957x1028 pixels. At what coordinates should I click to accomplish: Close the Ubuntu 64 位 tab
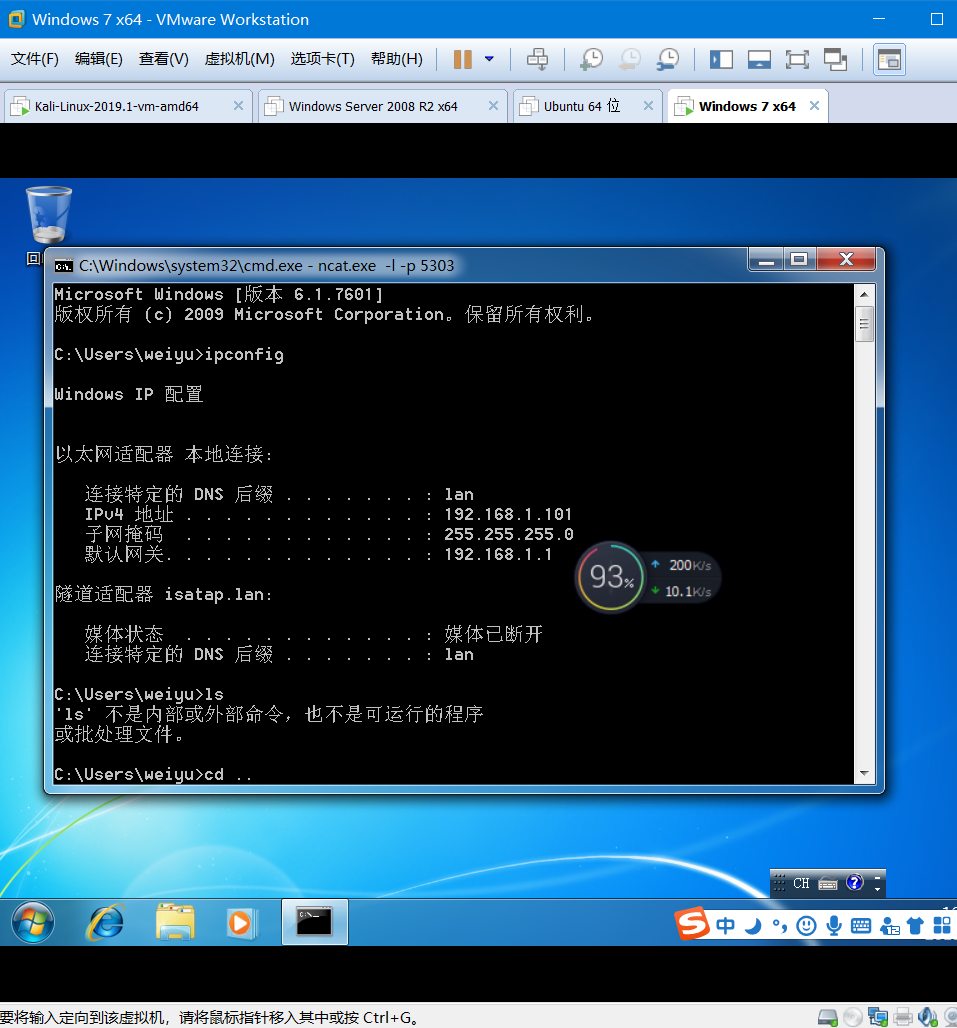click(648, 106)
